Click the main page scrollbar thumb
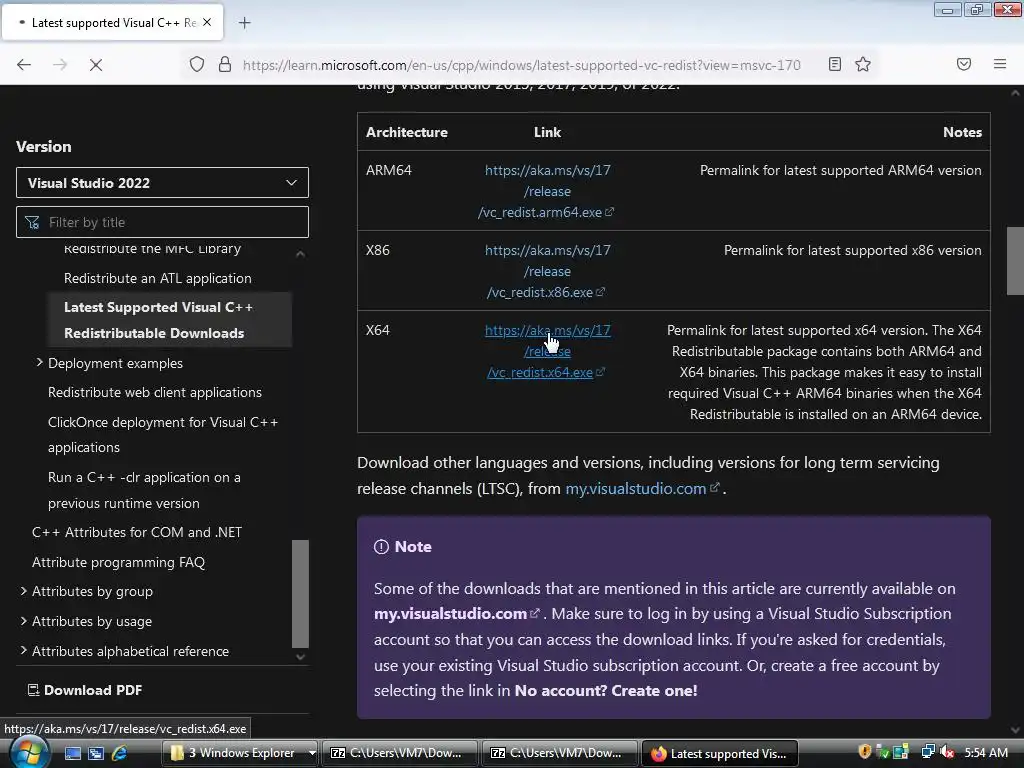The width and height of the screenshot is (1024, 768). [x=1015, y=261]
